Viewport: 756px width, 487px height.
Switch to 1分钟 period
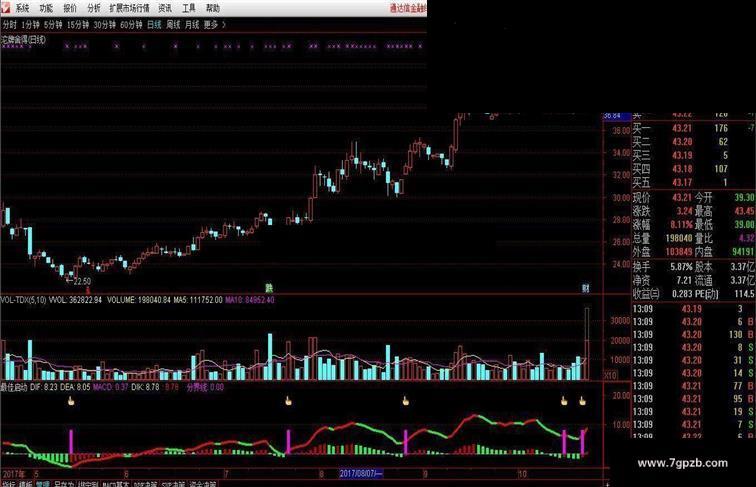pyautogui.click(x=30, y=25)
